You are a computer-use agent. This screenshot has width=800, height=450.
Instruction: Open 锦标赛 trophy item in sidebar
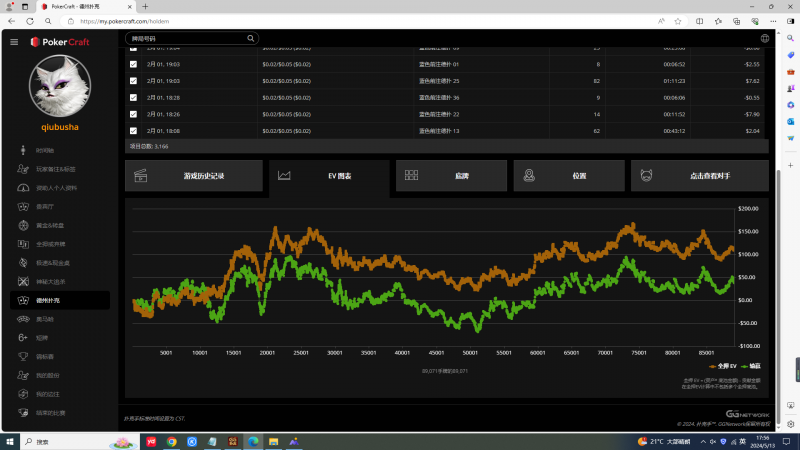click(45, 356)
